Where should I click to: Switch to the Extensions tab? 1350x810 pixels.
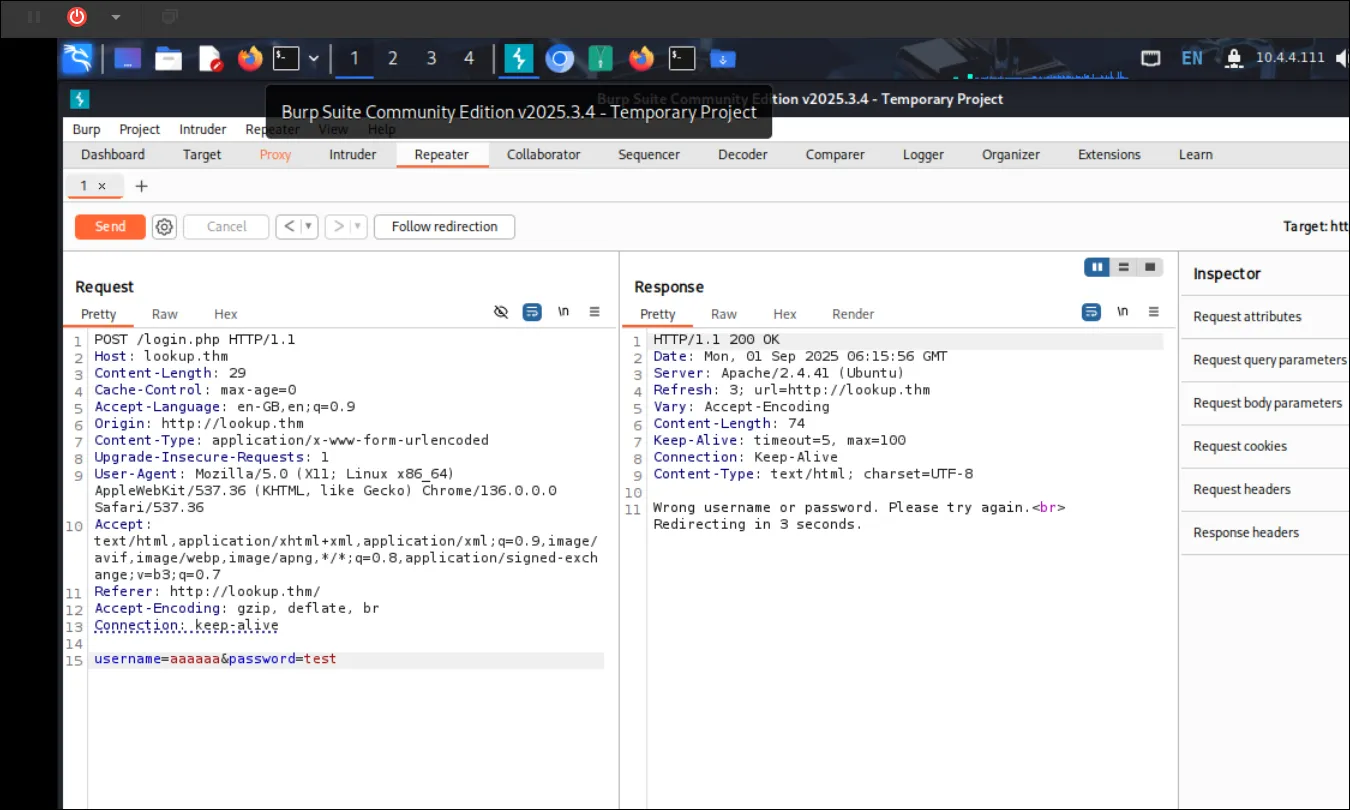(1109, 155)
